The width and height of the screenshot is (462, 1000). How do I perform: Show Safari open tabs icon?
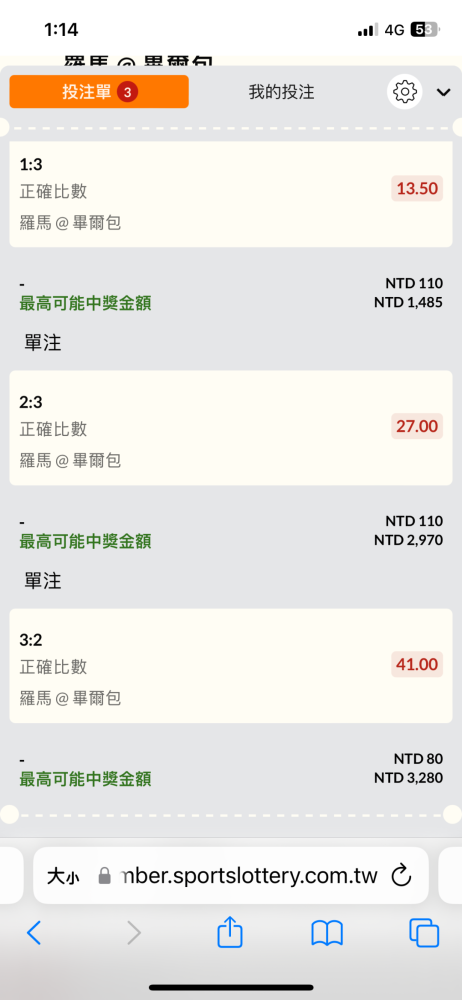coord(424,933)
